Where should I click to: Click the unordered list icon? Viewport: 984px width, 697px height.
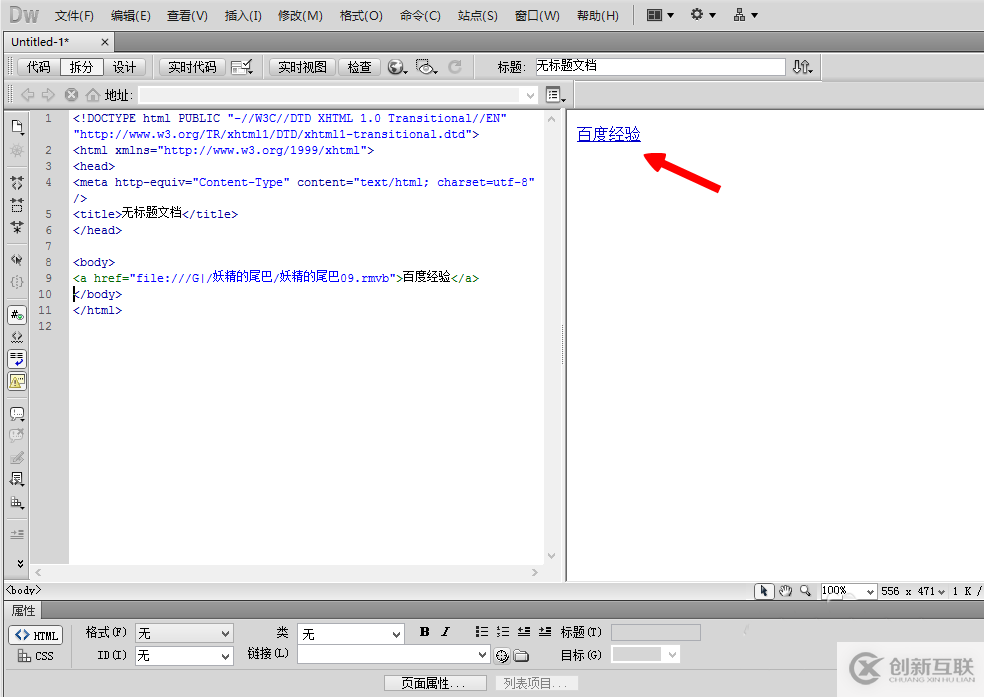tap(481, 632)
